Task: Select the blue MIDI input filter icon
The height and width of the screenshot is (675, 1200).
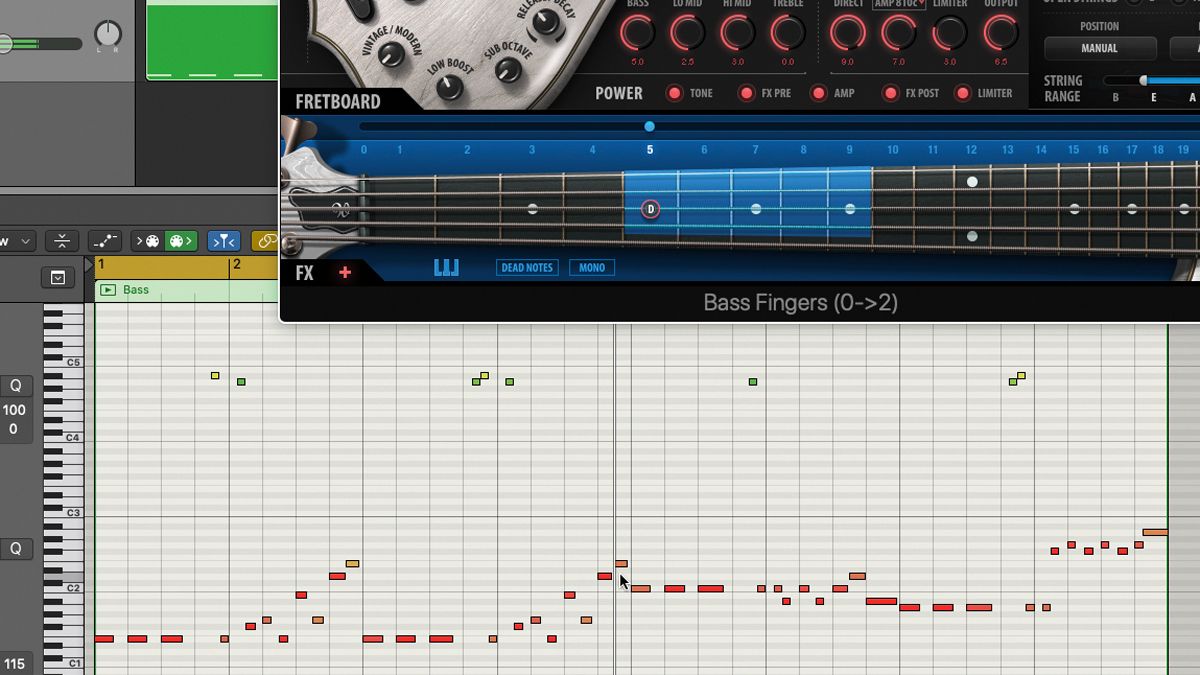Action: click(224, 241)
